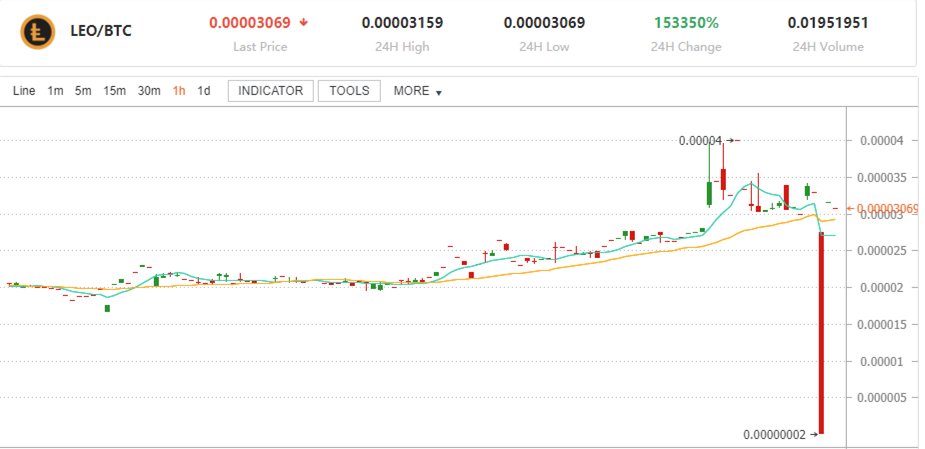This screenshot has width=925, height=449.
Task: Switch to the 1d interval
Action: tap(204, 91)
